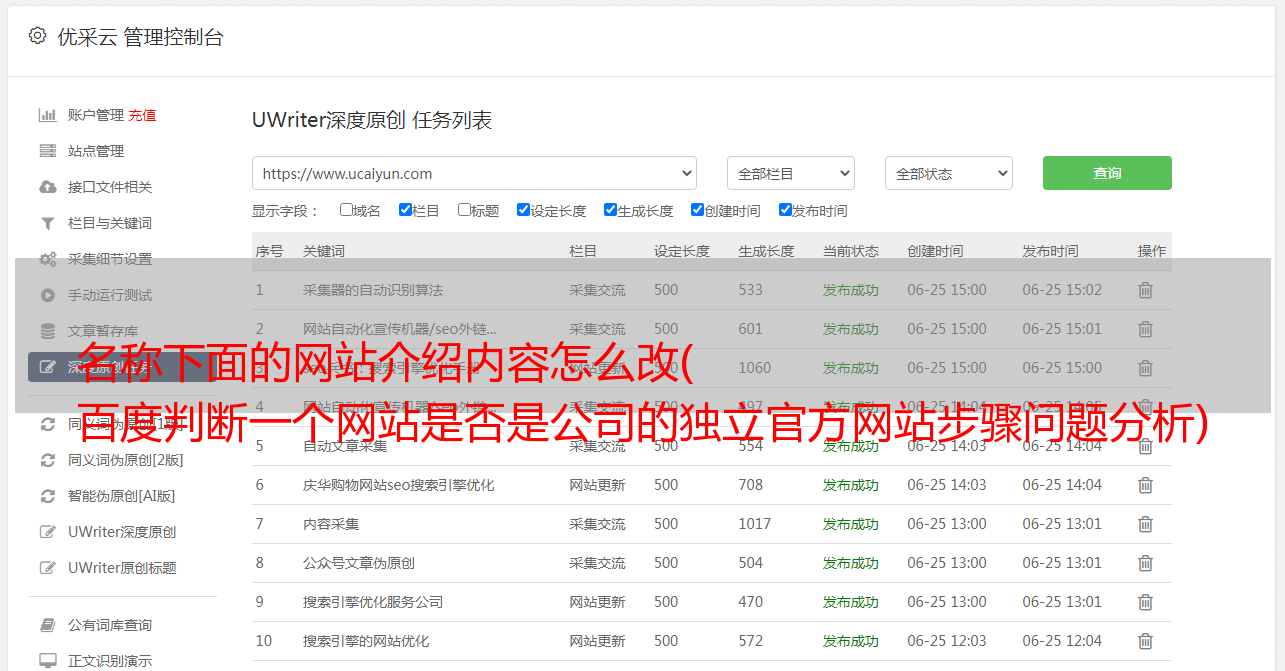Image resolution: width=1285 pixels, height=671 pixels.
Task: Enable the 域名 display field checkbox
Action: (x=346, y=210)
